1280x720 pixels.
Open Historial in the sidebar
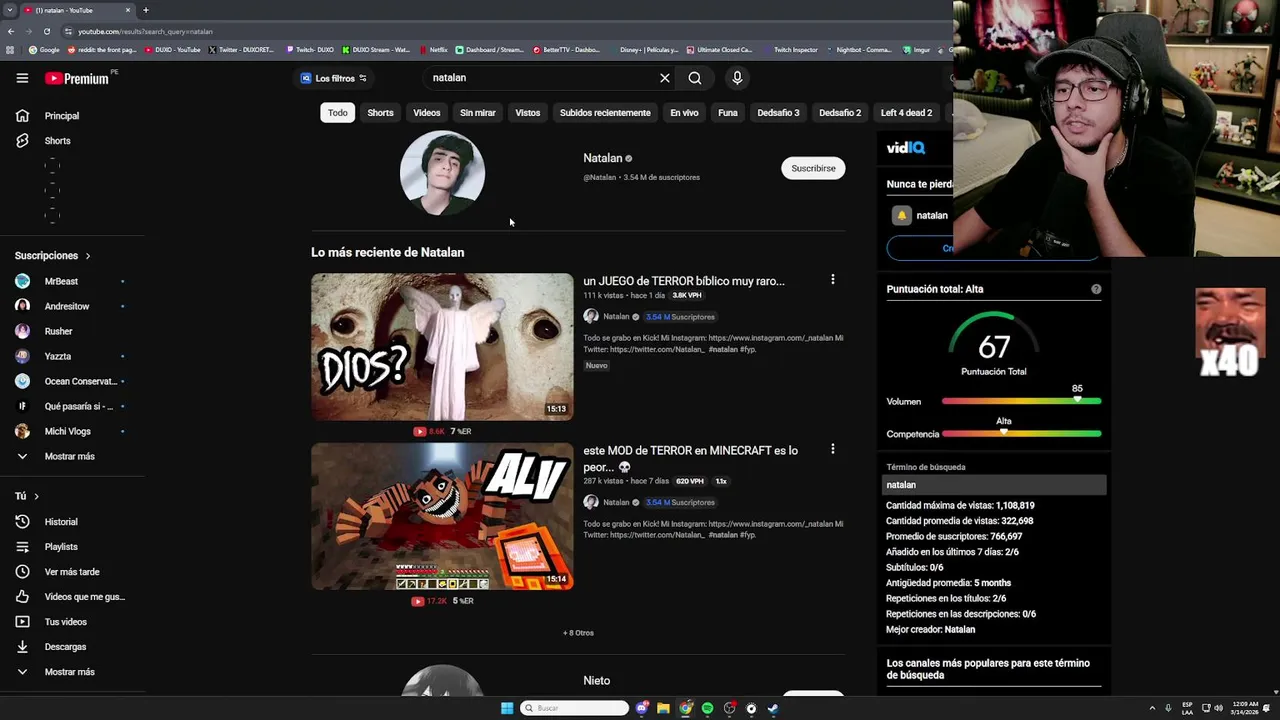(60, 522)
